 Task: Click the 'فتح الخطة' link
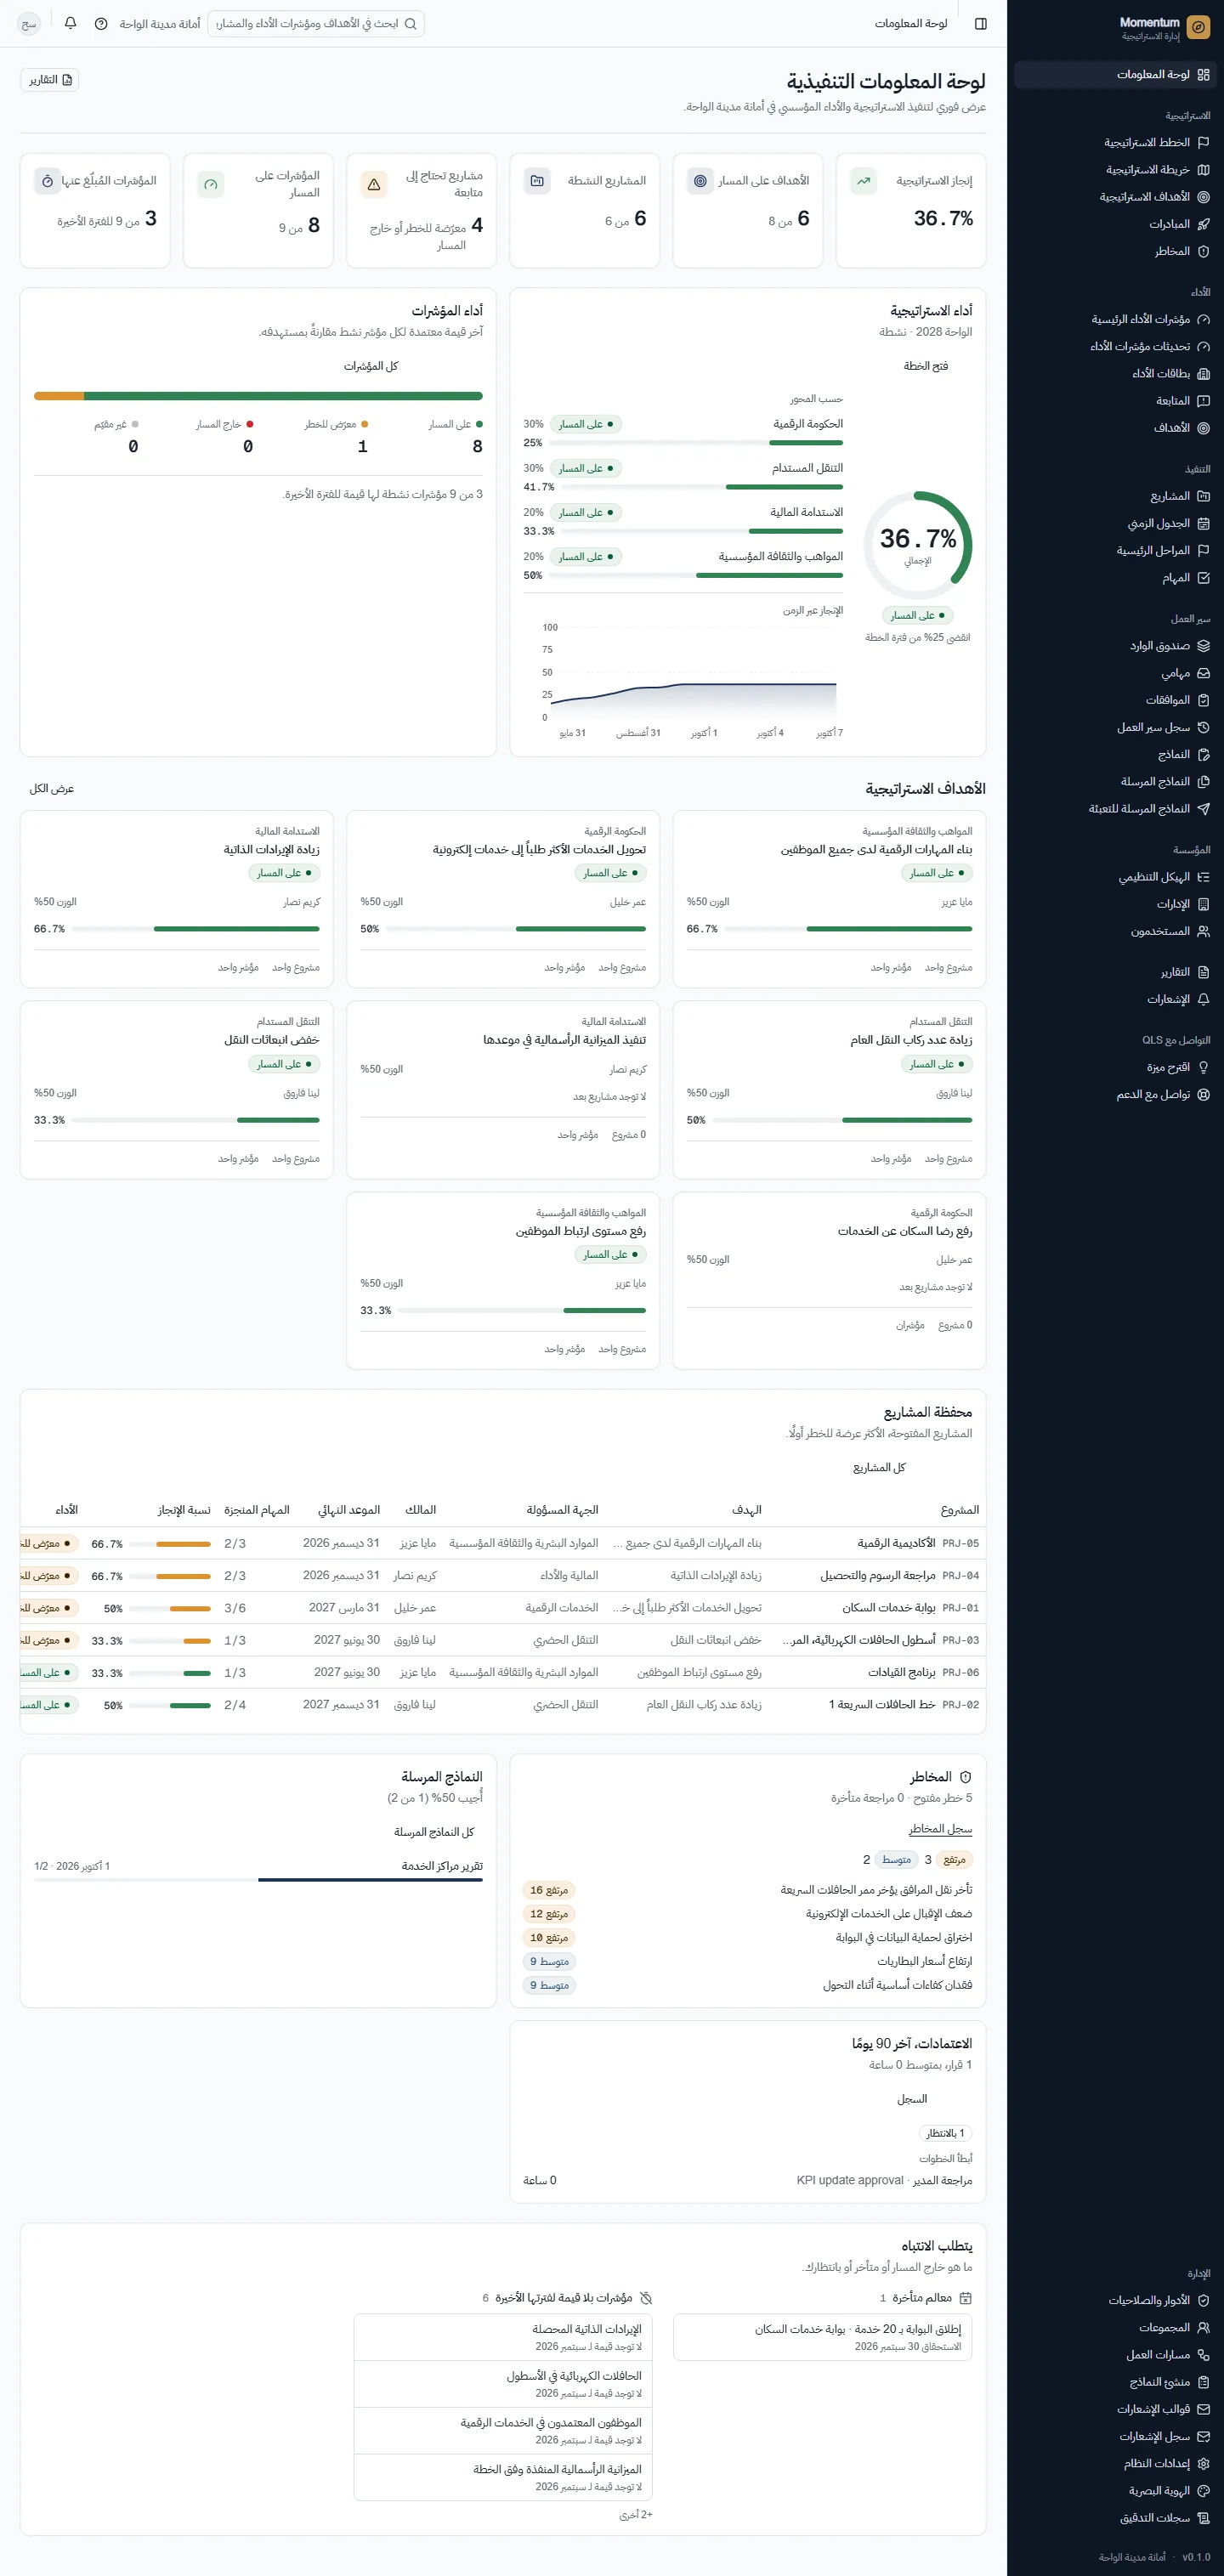(925, 366)
